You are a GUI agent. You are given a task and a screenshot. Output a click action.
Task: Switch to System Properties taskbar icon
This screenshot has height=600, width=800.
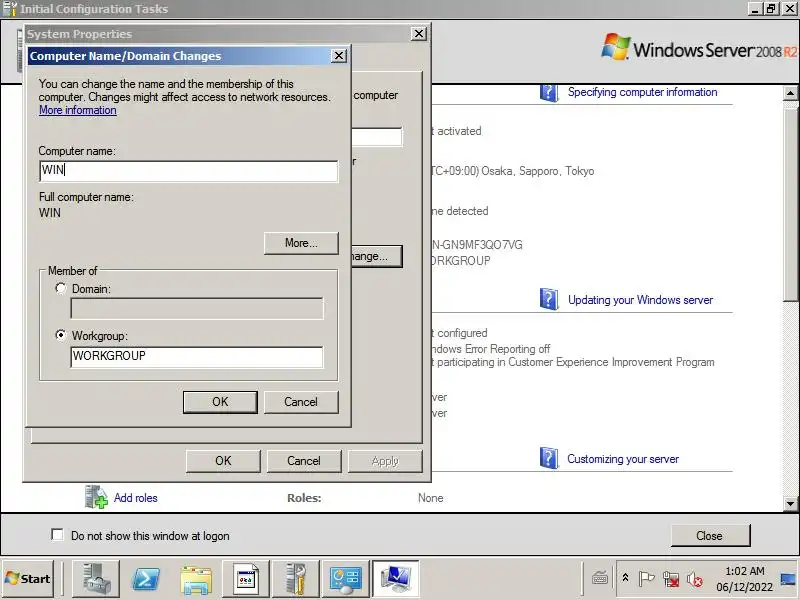coord(396,579)
